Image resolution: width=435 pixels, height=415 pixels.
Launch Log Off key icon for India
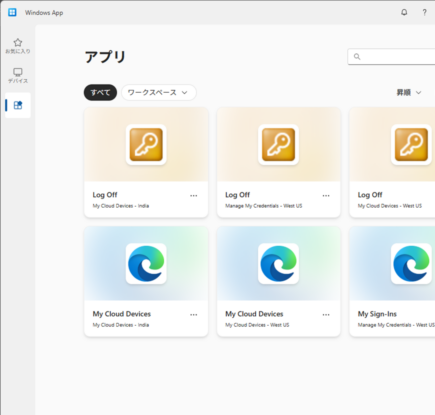(x=146, y=145)
